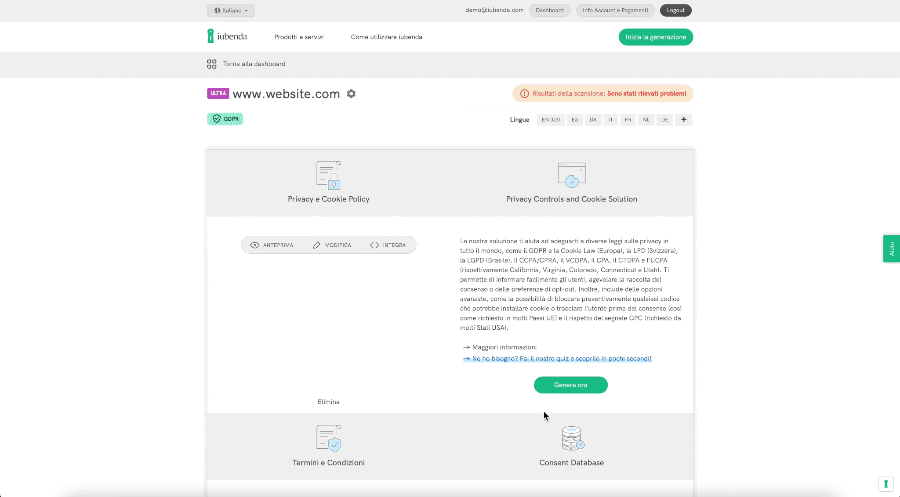Select the ES language tab
The width and height of the screenshot is (900, 497).
[x=574, y=120]
